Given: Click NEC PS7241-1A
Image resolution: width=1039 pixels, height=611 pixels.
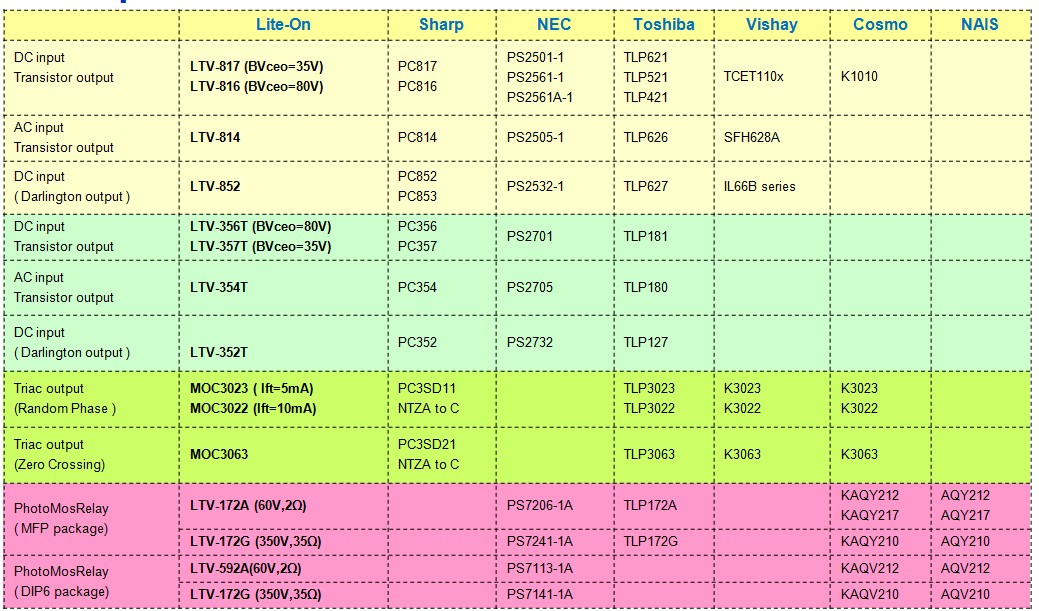Looking at the screenshot, I should click(x=539, y=541).
